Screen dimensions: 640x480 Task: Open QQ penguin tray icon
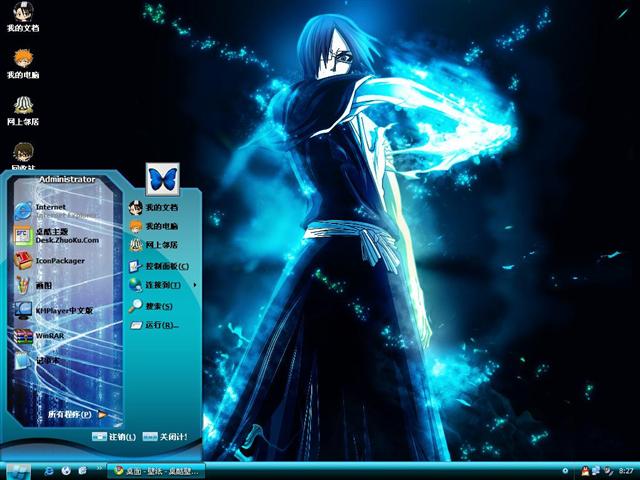586,471
